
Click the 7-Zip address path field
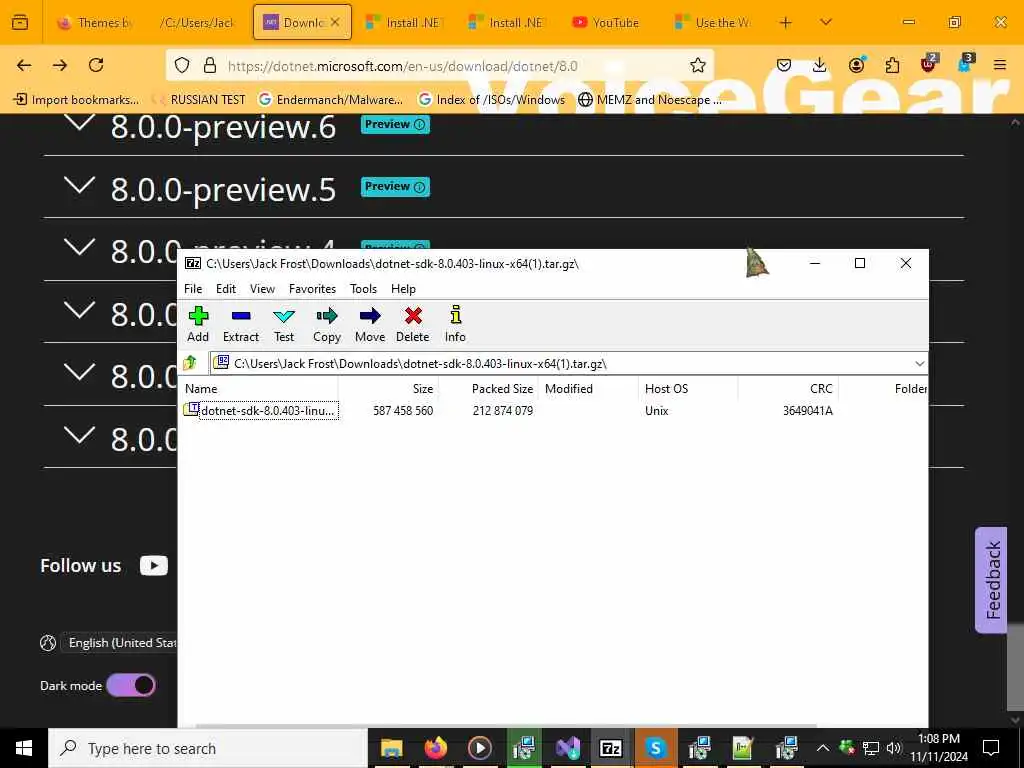pos(562,364)
